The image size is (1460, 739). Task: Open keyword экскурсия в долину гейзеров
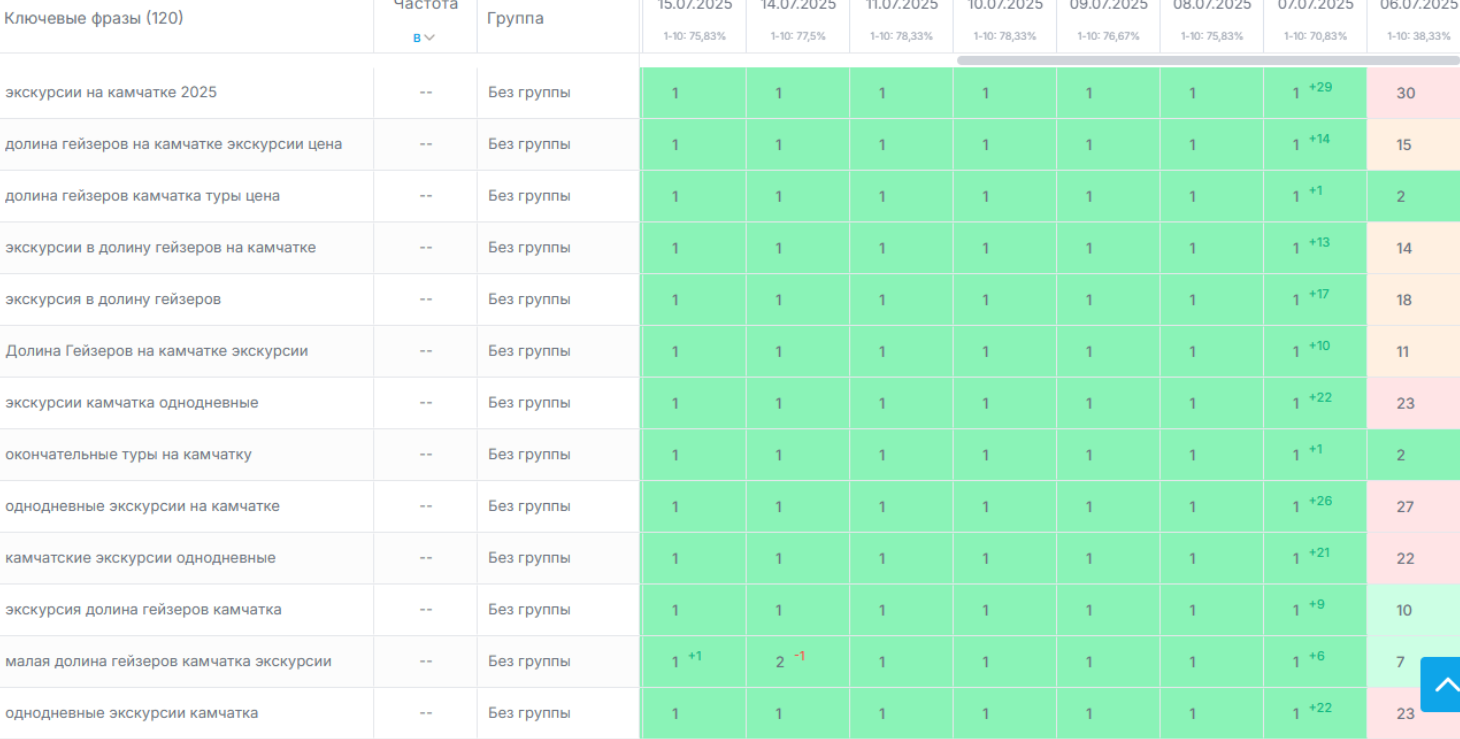pos(113,299)
